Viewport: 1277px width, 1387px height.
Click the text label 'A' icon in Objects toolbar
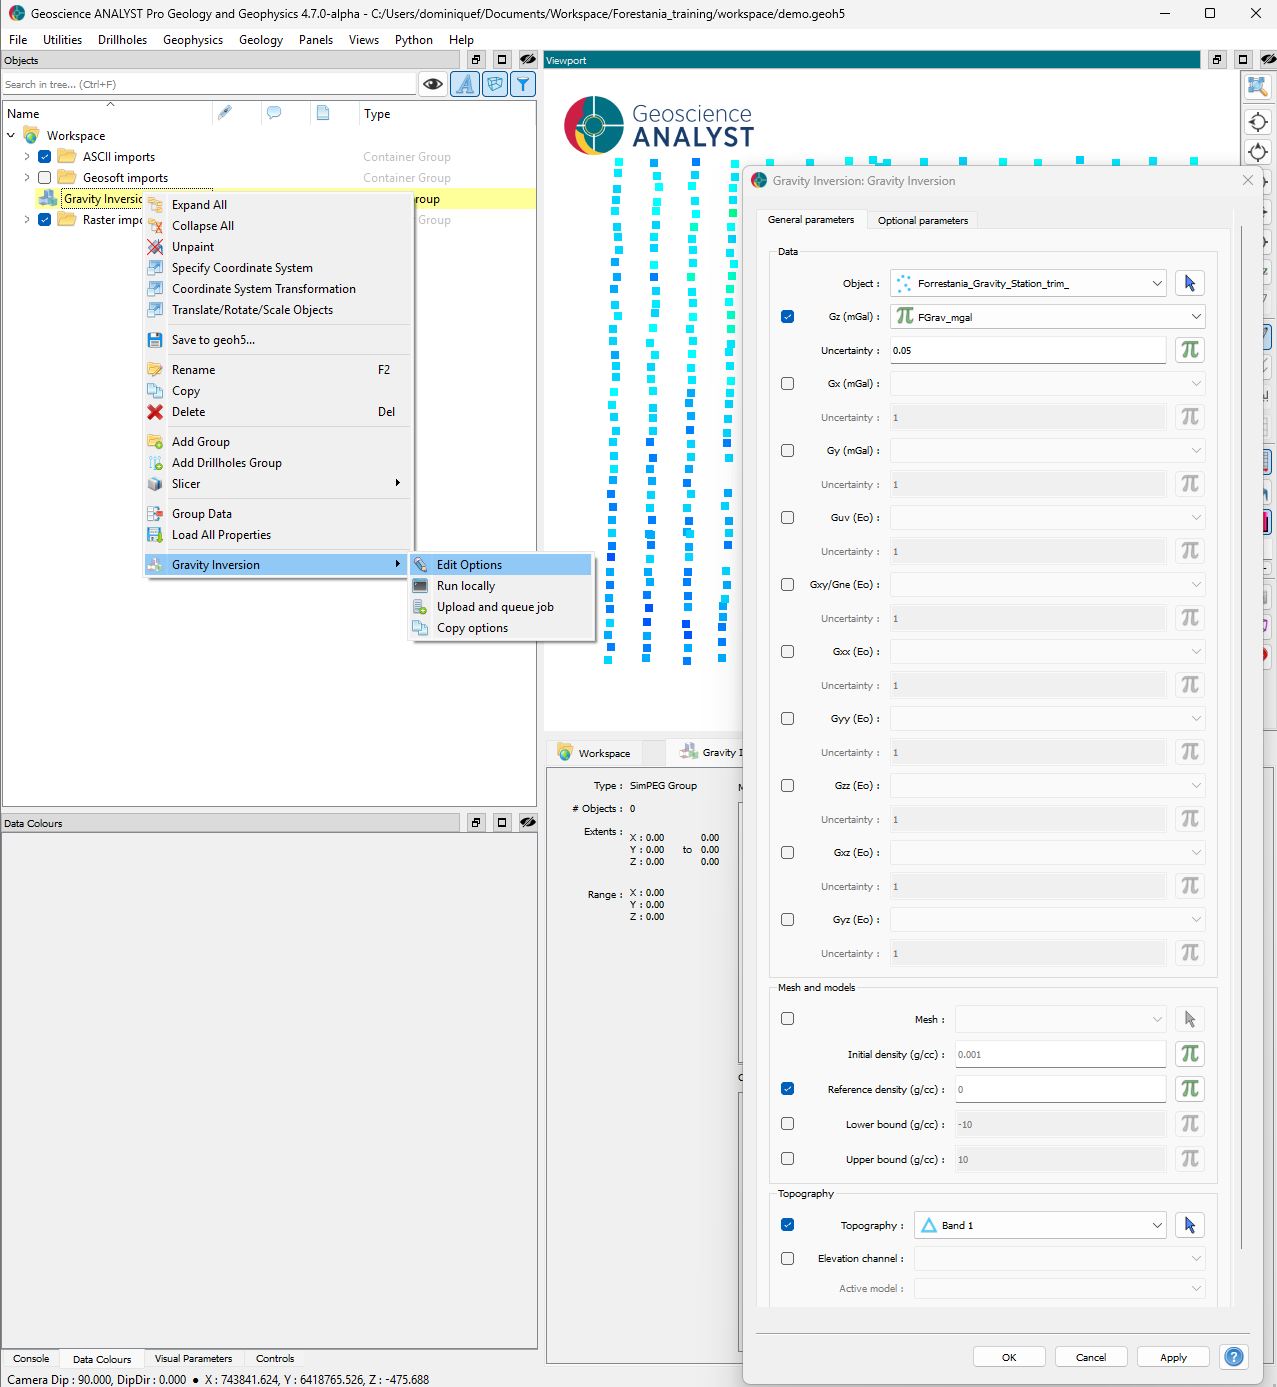(x=465, y=84)
